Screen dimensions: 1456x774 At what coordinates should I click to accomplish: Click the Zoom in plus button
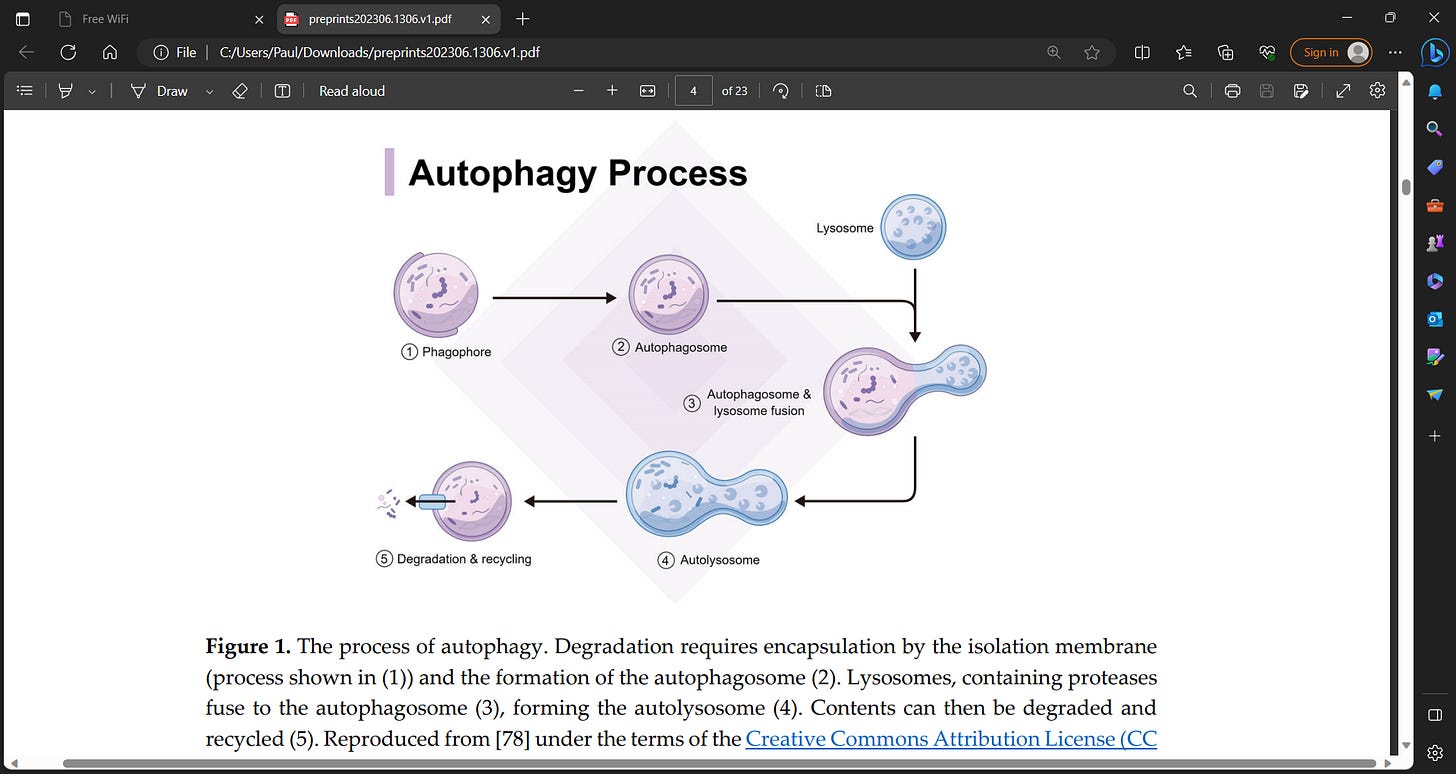[x=612, y=91]
